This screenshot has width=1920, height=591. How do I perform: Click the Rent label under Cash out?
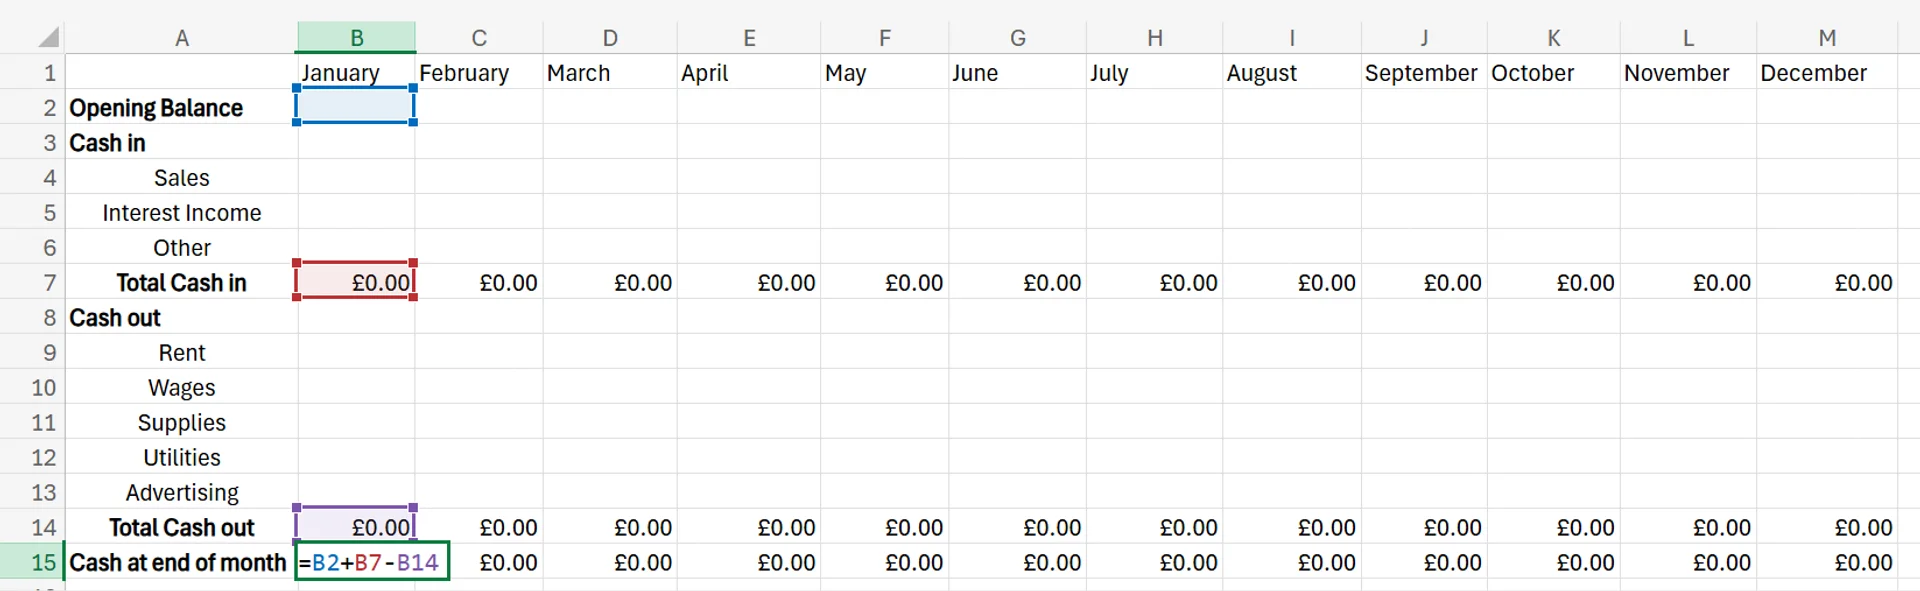click(181, 352)
